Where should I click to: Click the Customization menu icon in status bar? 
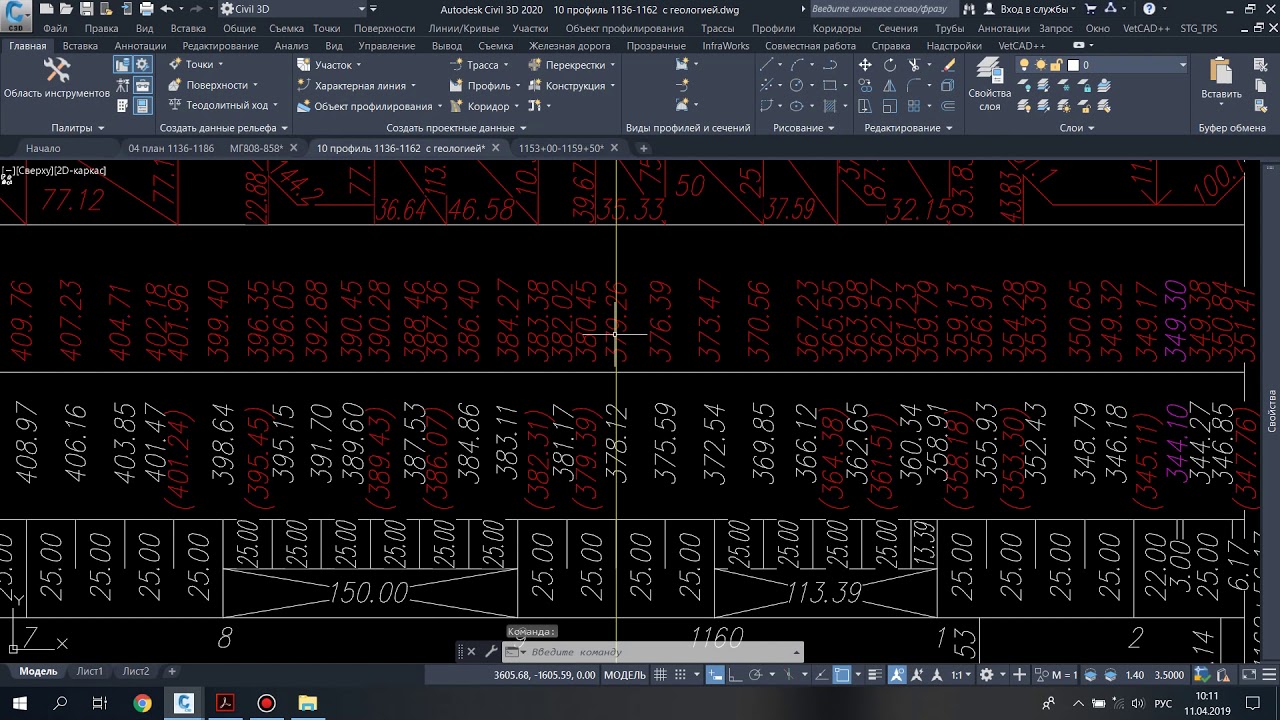point(1268,675)
